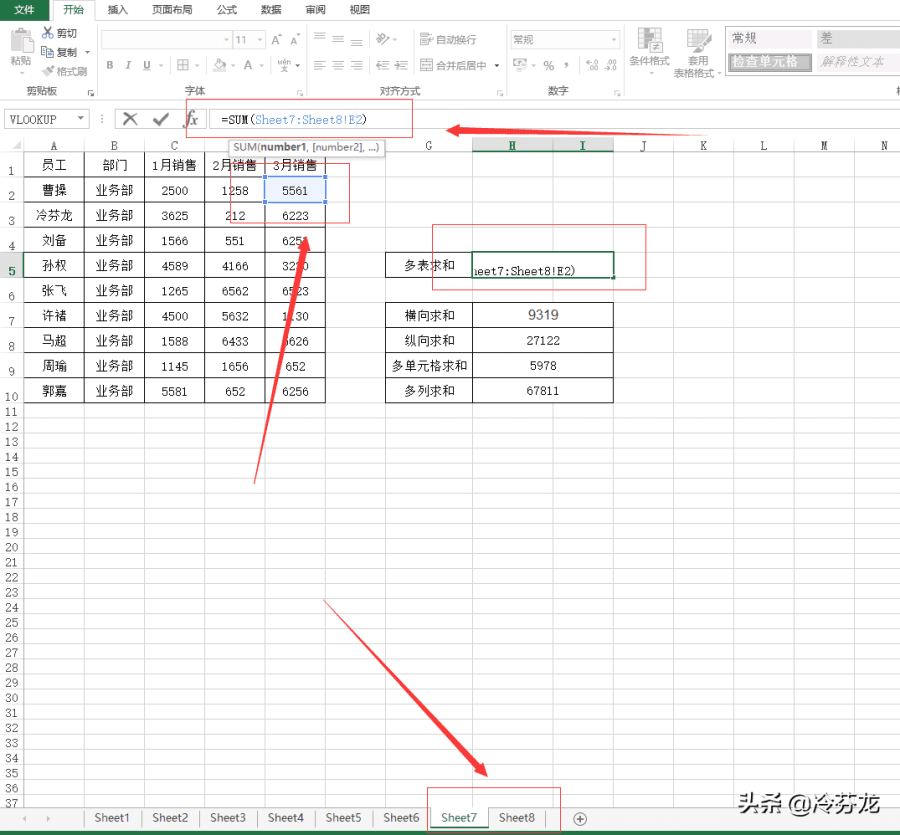This screenshot has height=835, width=900.
Task: Toggle bold formatting
Action: click(x=110, y=65)
